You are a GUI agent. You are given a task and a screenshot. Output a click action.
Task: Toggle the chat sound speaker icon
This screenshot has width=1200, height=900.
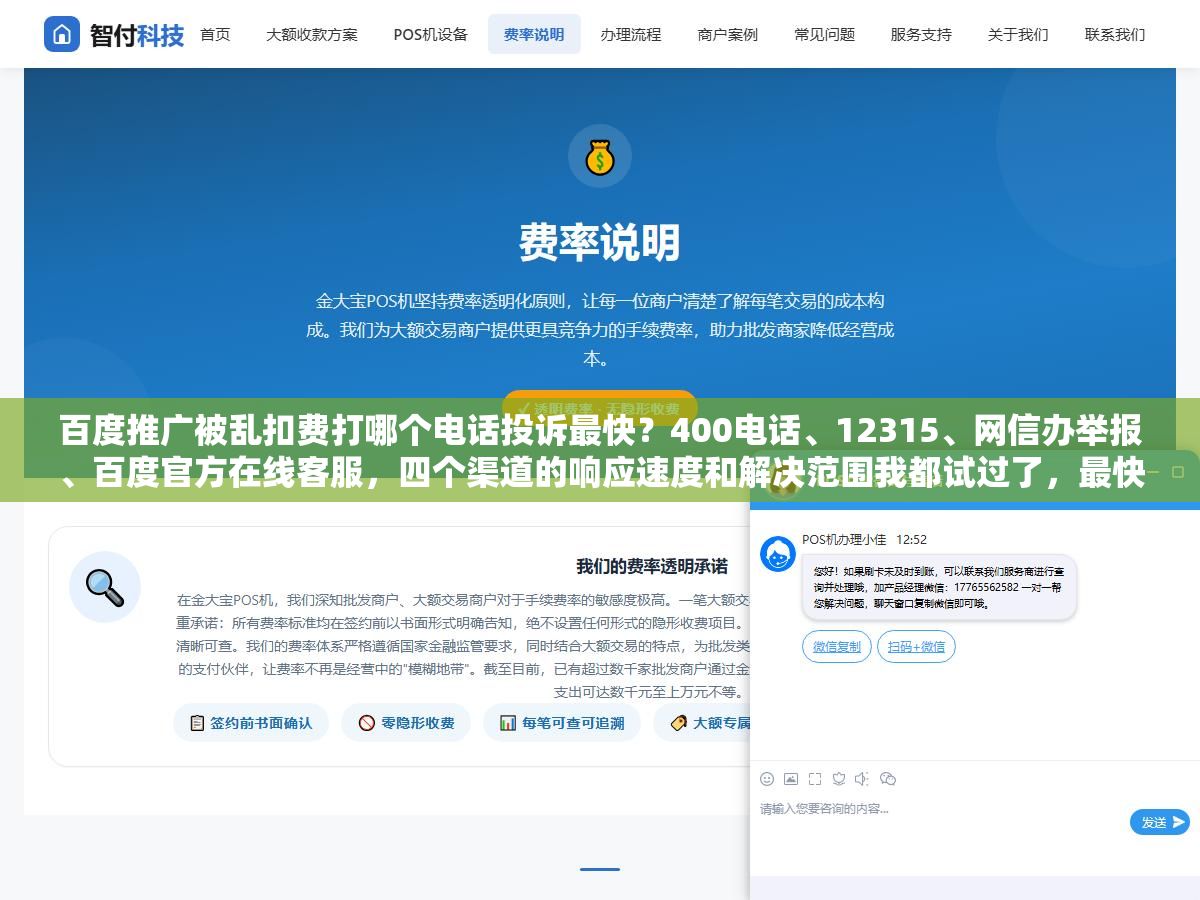pos(862,778)
